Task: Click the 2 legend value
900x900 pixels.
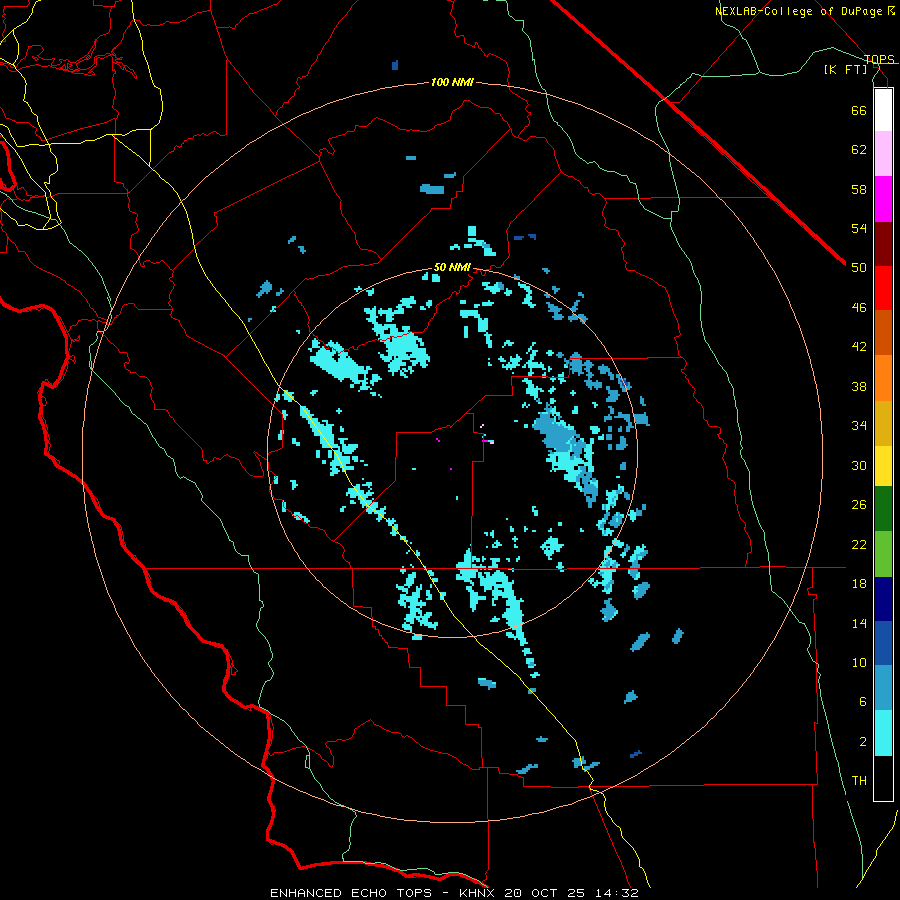Action: click(x=863, y=741)
